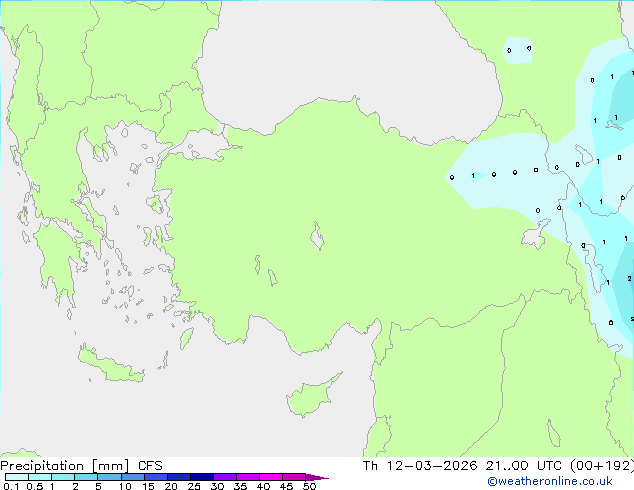Click the 25–30 mm legend swatch
Image resolution: width=634 pixels, height=490 pixels.
[x=201, y=477]
